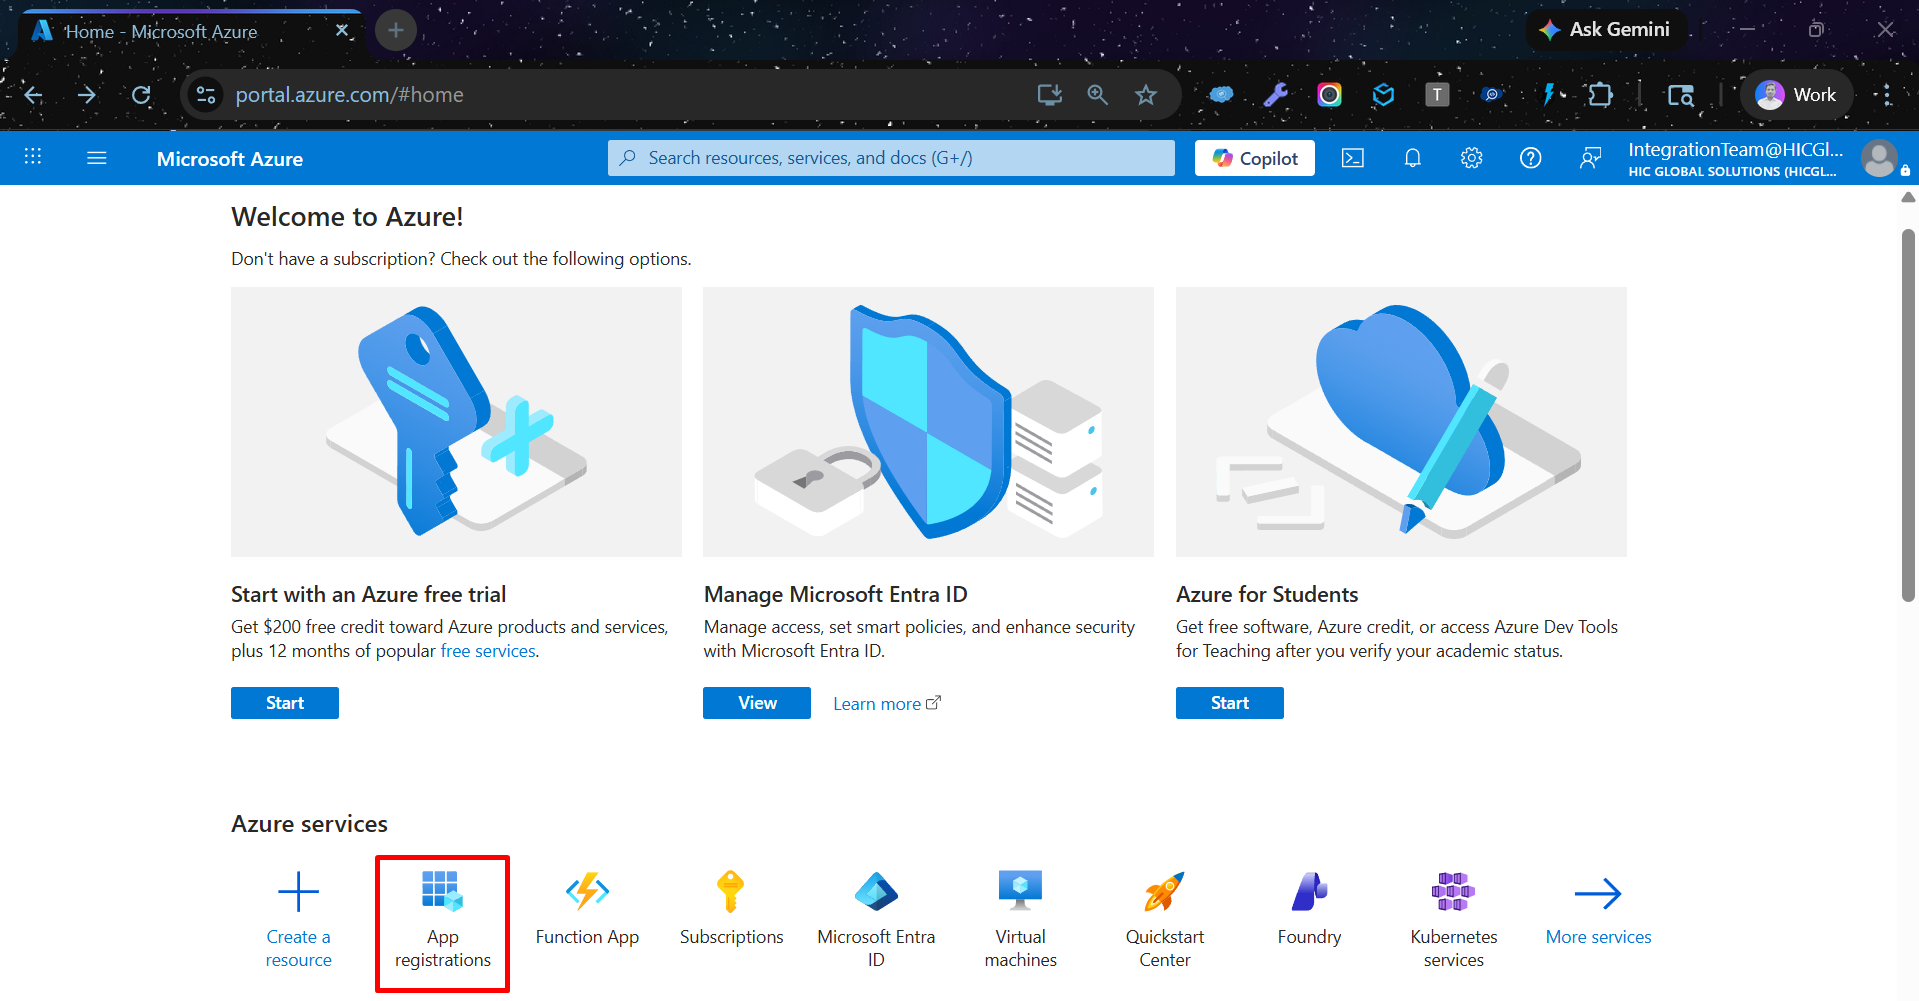Click the Search resources, services, and docs box
This screenshot has height=1001, width=1919.
(x=891, y=158)
